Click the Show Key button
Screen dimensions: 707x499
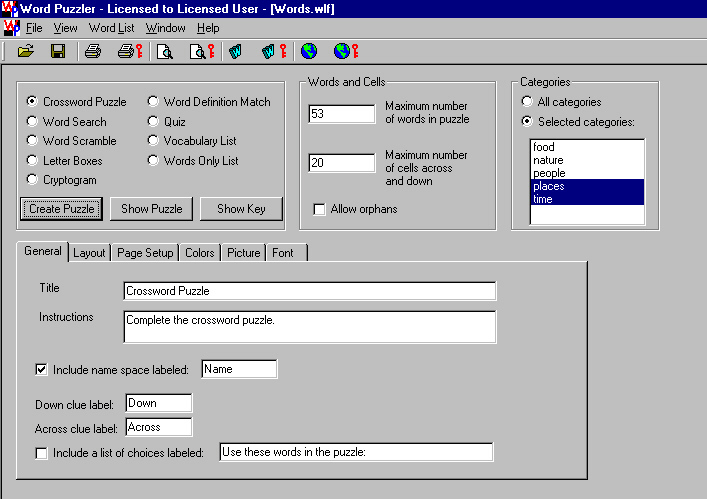(241, 209)
